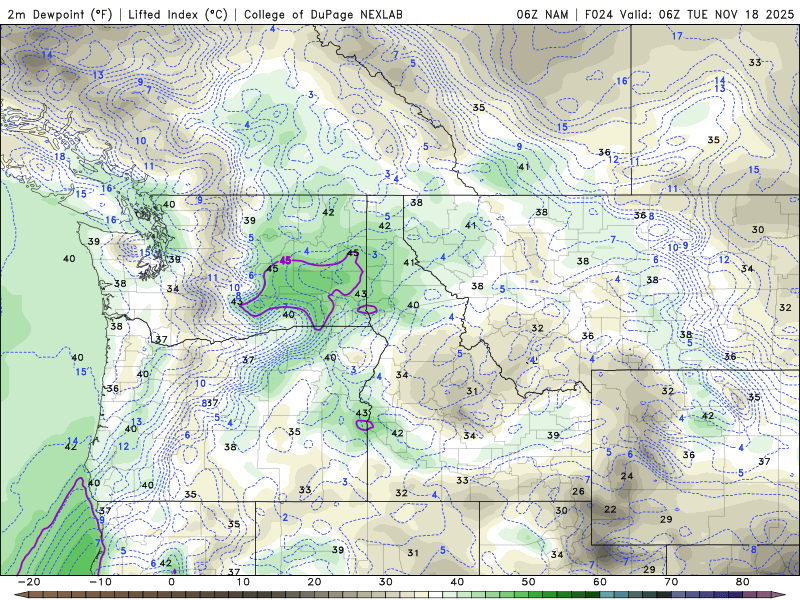Click the '60' colorbar scale label
The height and width of the screenshot is (600, 800).
(x=600, y=582)
